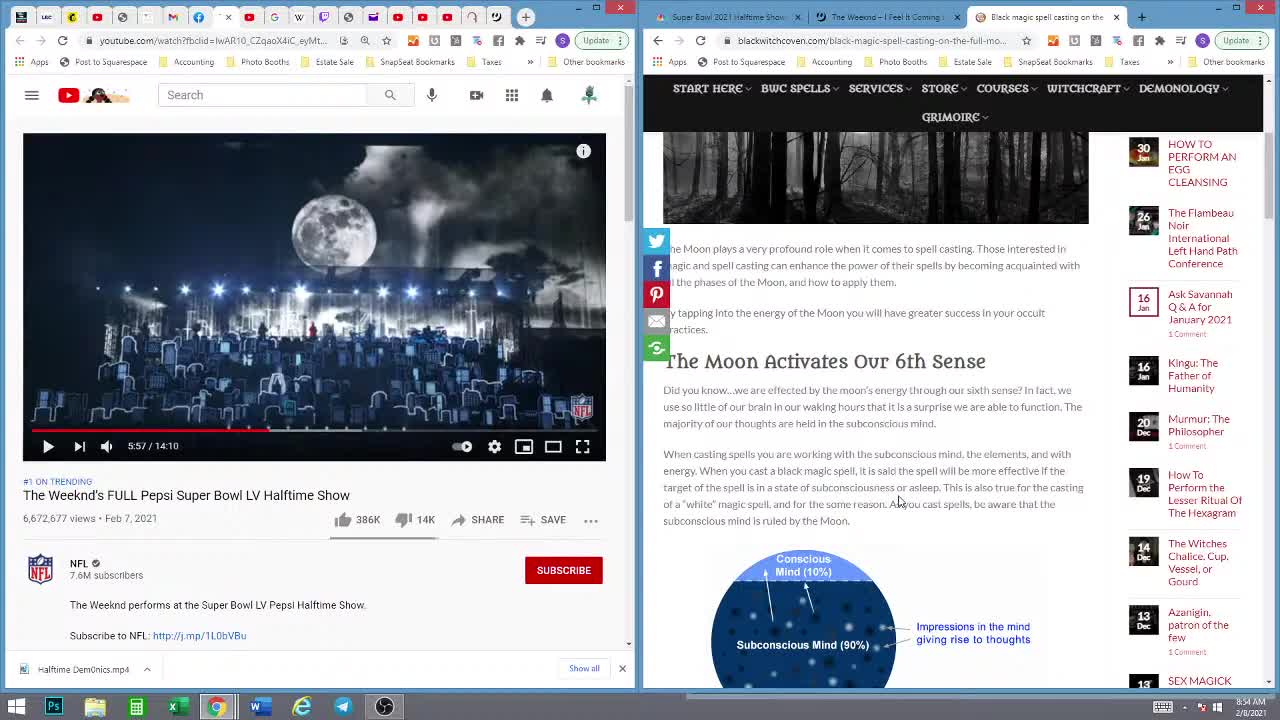Expand the STORE menu
The image size is (1280, 720).
pyautogui.click(x=944, y=89)
